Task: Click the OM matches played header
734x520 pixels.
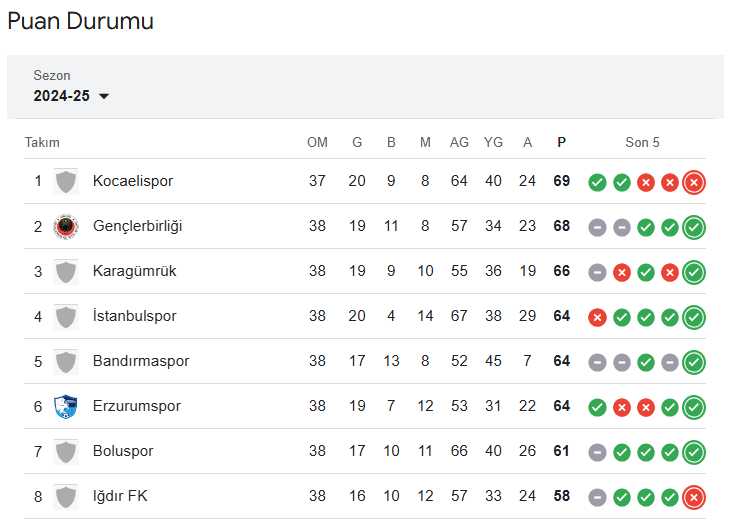Action: (x=317, y=142)
